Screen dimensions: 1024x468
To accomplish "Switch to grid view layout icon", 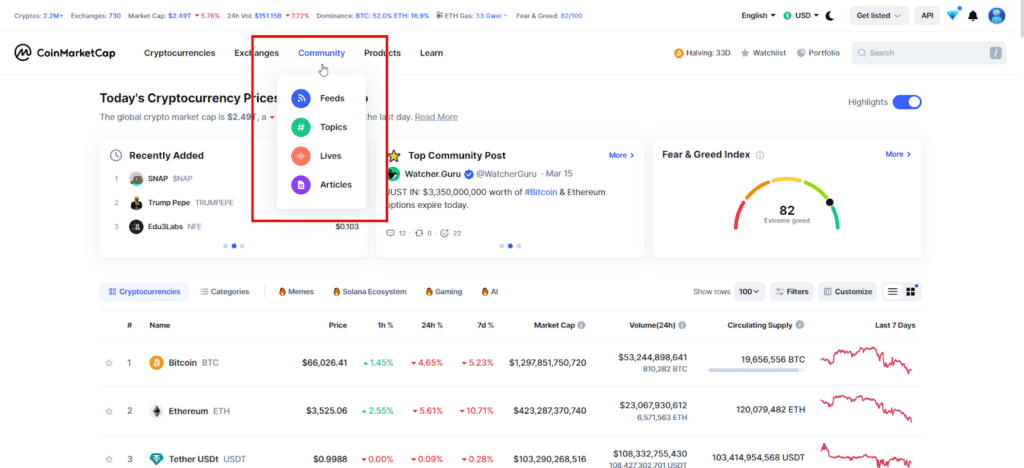I will [910, 292].
